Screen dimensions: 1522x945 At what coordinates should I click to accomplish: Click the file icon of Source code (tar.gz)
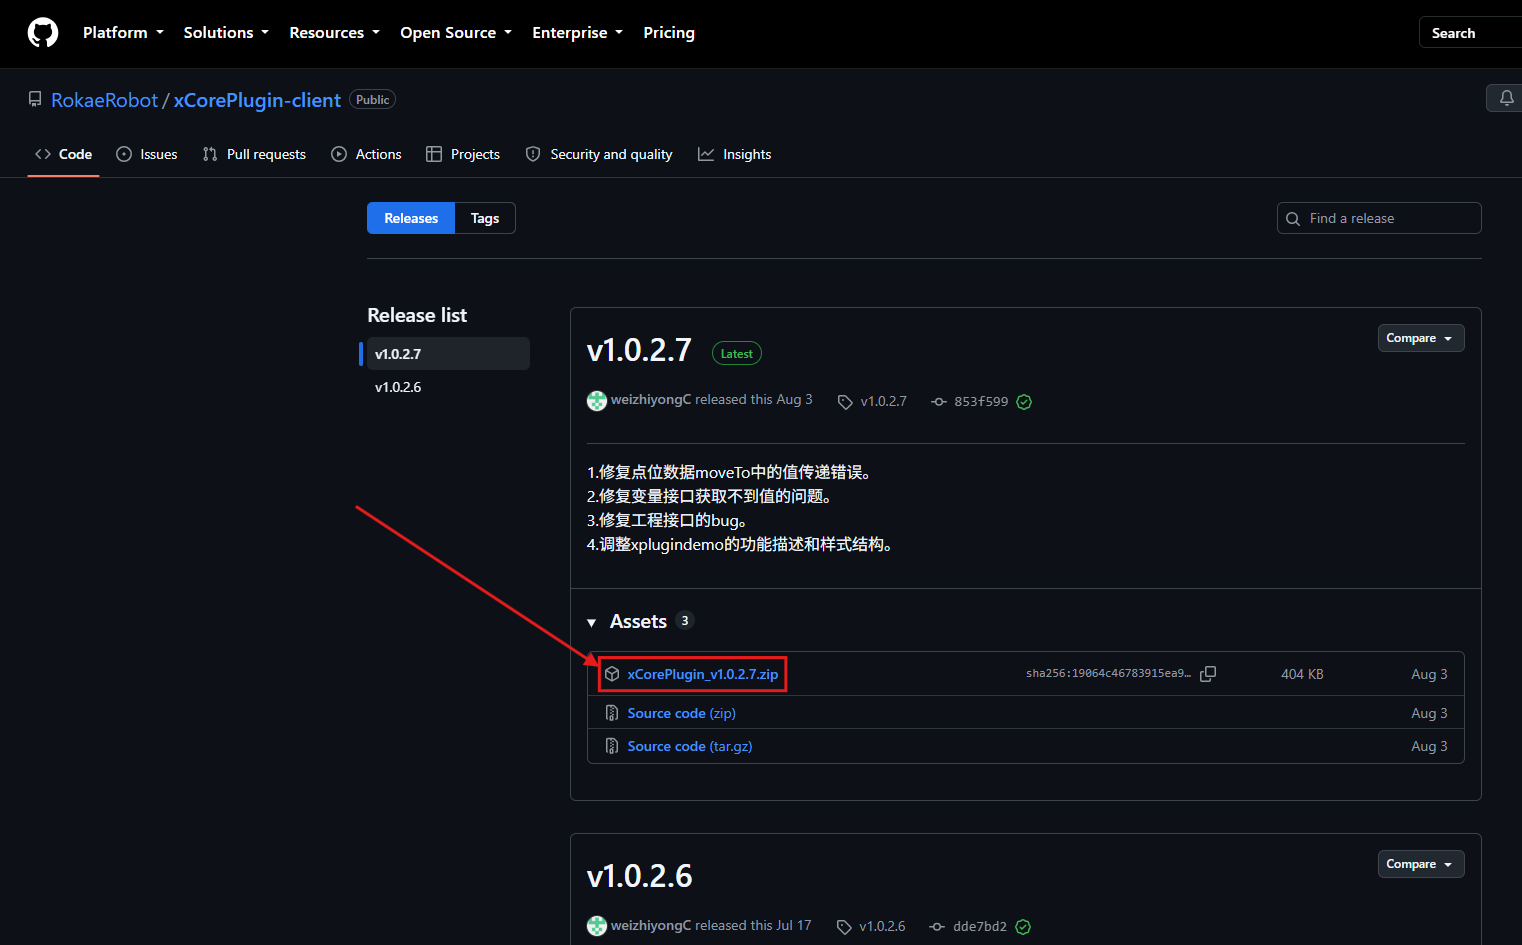click(612, 746)
